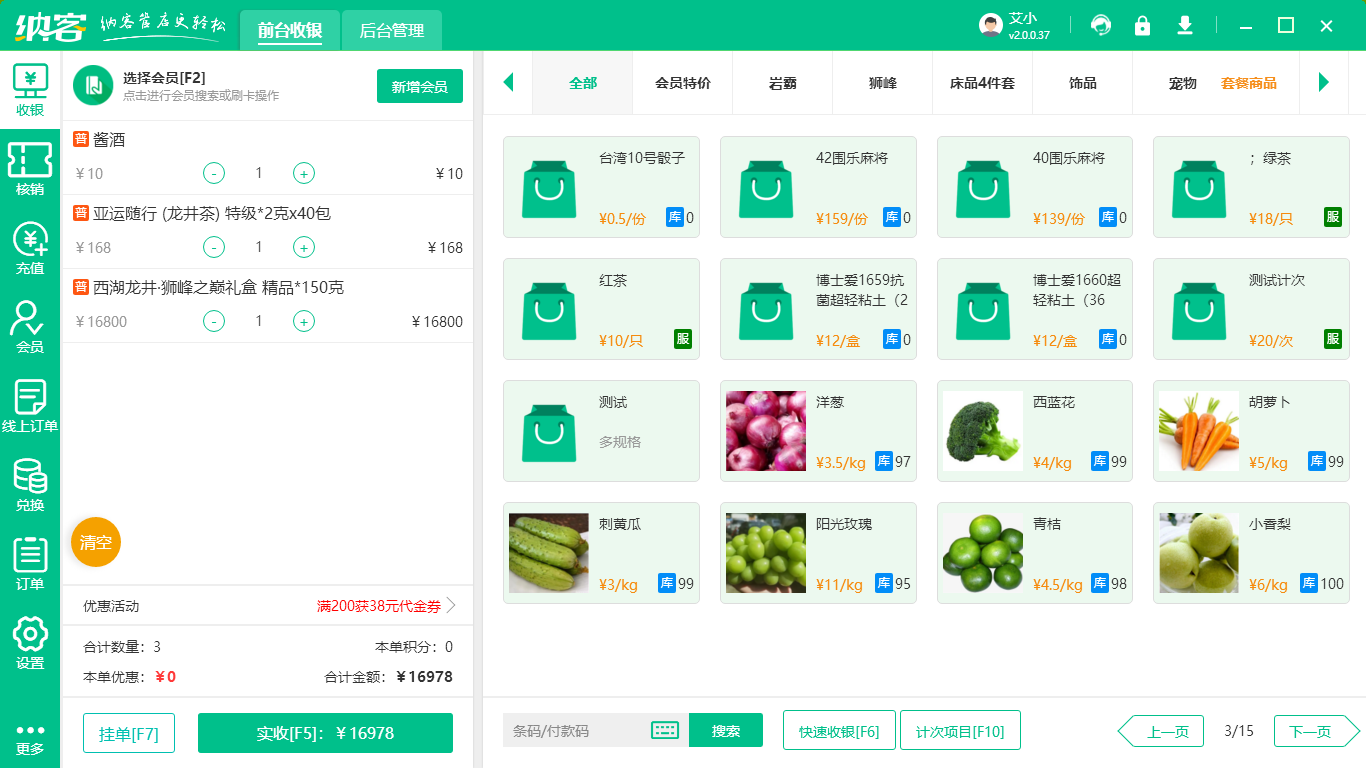Open 线上订单 online orders in sidebar
Screen dimensions: 1366x768
click(30, 405)
